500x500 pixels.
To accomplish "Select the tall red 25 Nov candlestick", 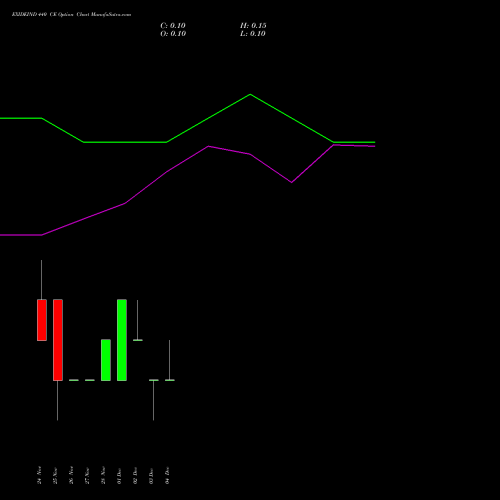I will click(x=58, y=340).
